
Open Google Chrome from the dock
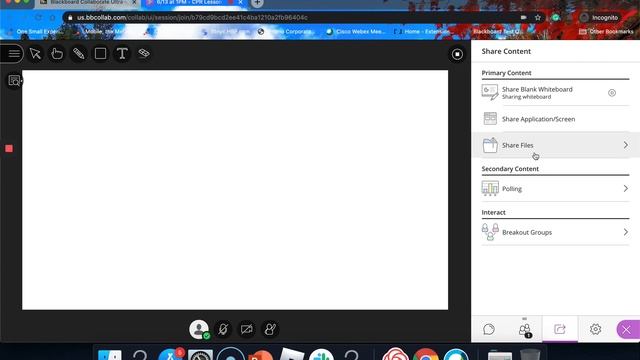coord(425,354)
